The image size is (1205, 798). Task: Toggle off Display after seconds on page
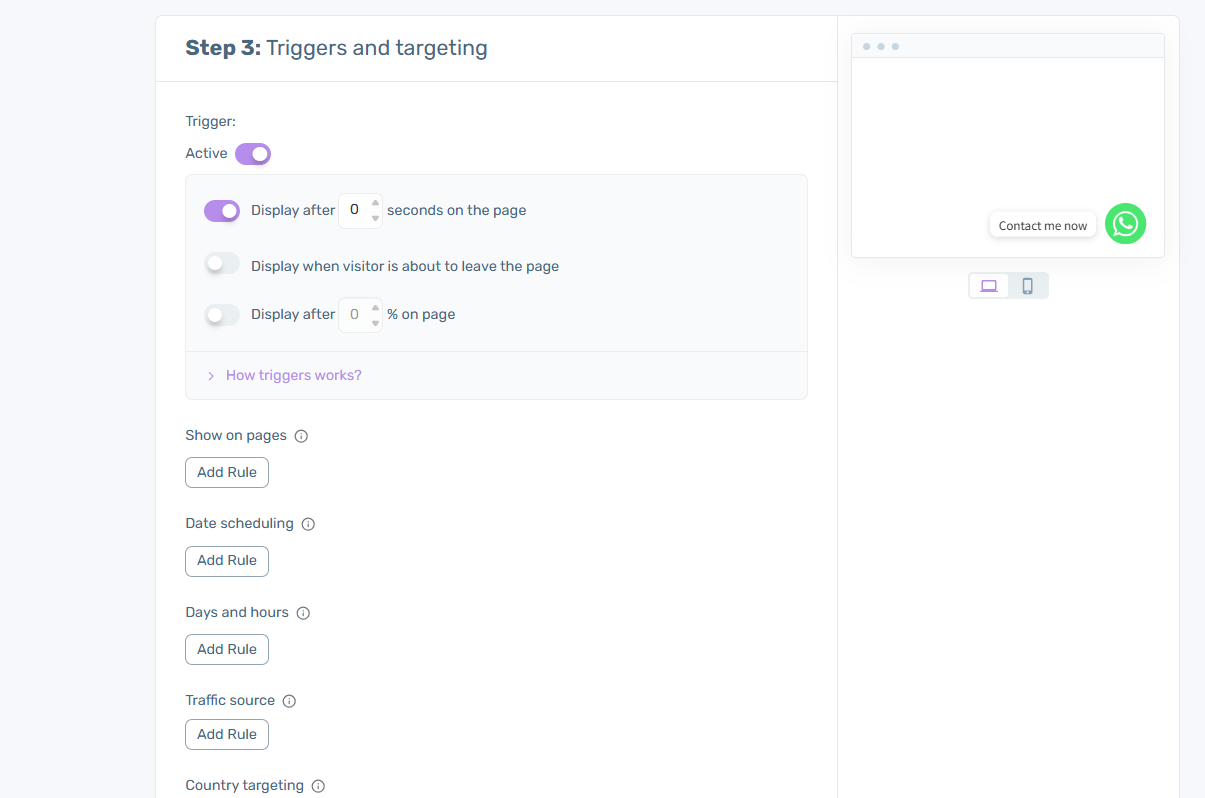click(x=222, y=211)
